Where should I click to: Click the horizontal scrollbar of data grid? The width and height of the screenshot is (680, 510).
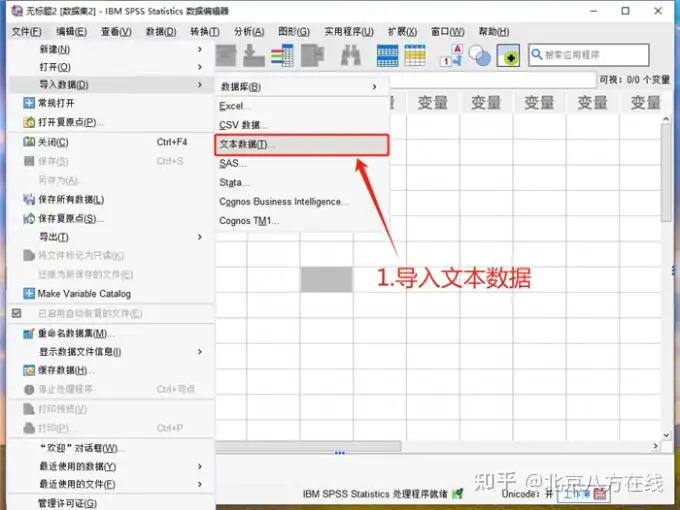pos(308,446)
